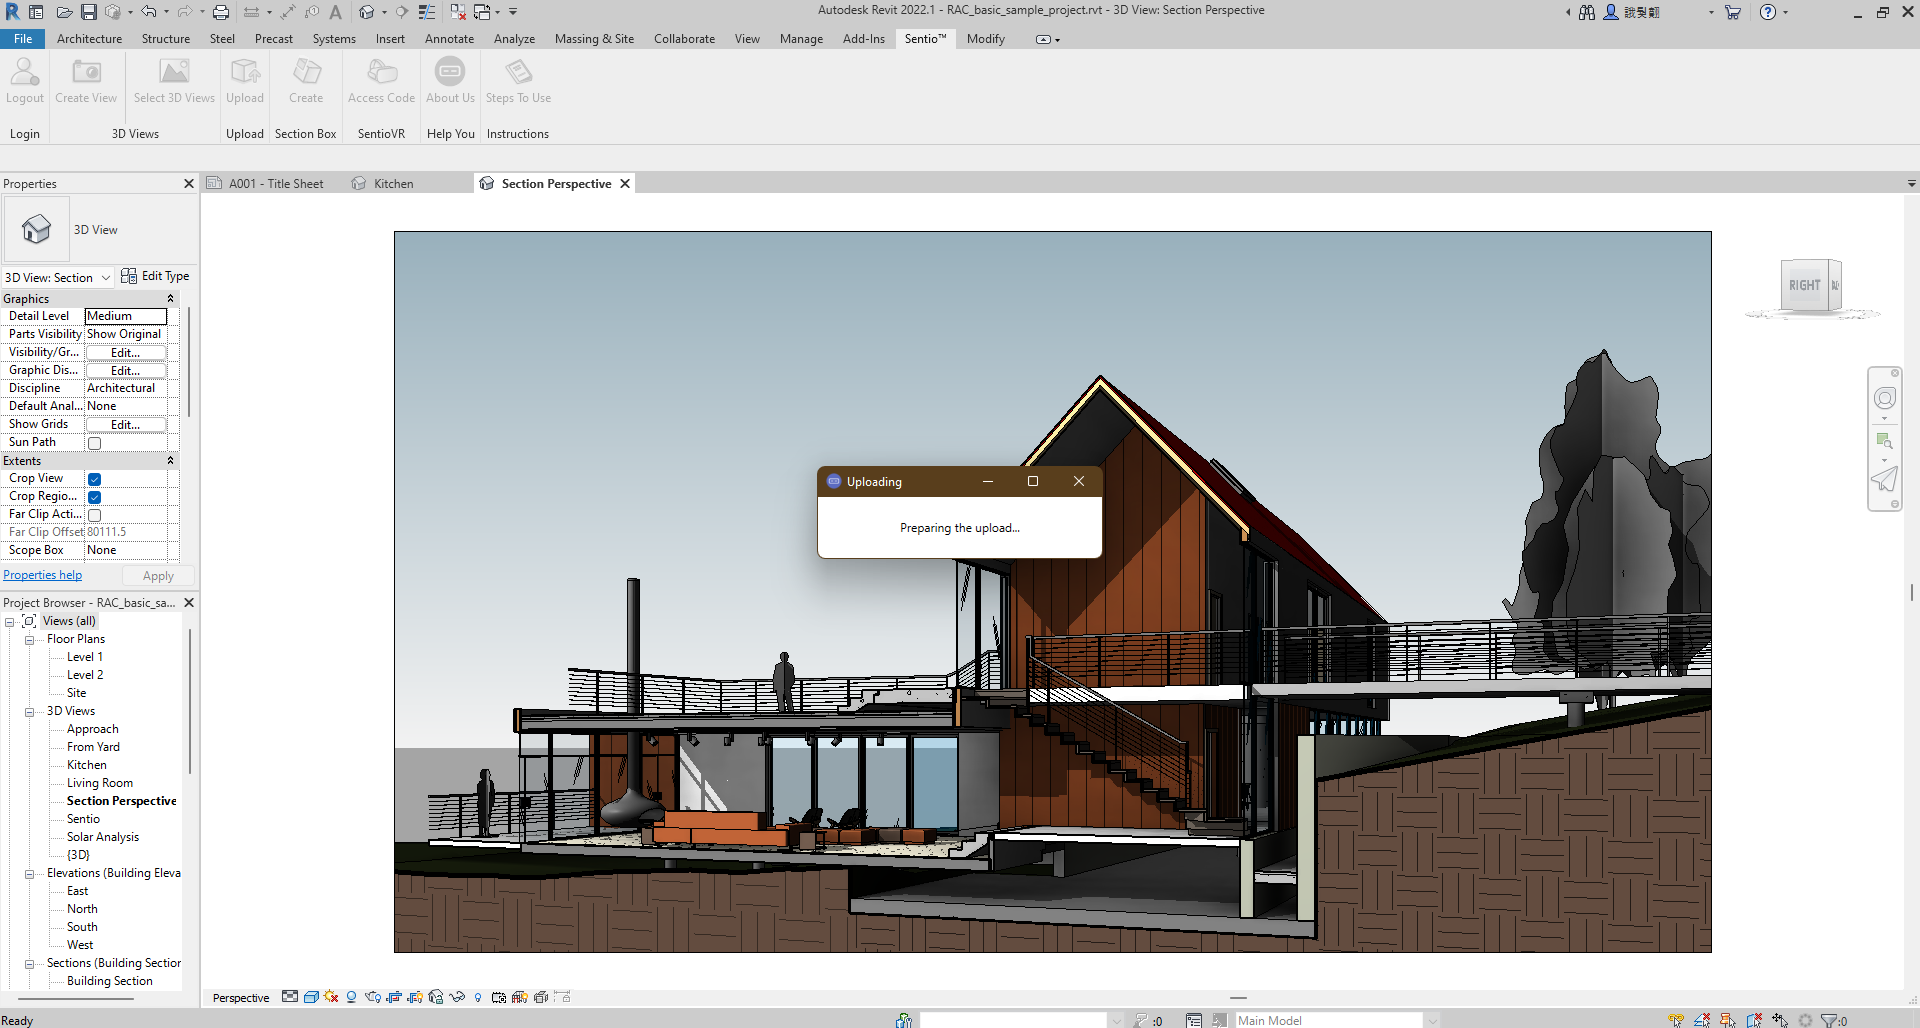Click Edit button for Show Grids
This screenshot has height=1028, width=1920.
[125, 425]
